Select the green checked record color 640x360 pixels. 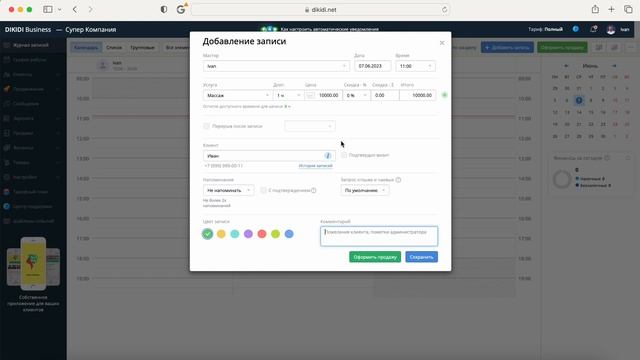coord(207,234)
